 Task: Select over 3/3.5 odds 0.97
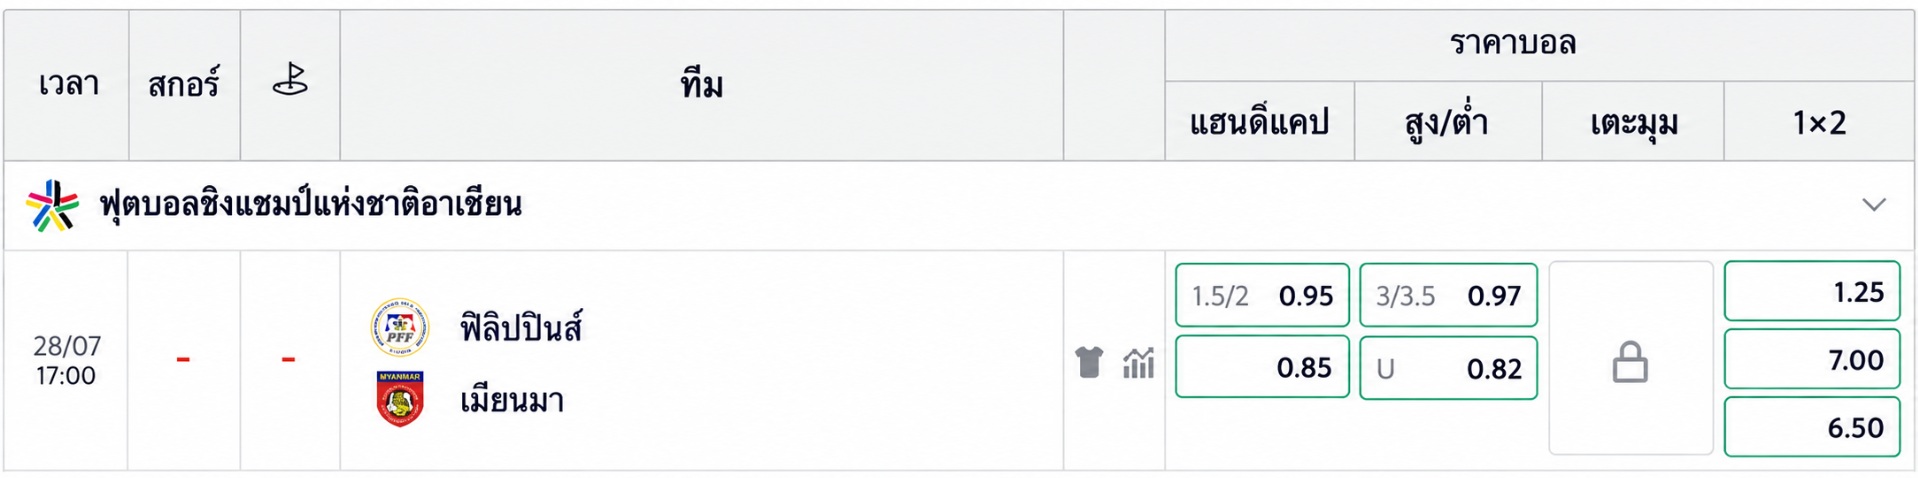(x=1448, y=295)
